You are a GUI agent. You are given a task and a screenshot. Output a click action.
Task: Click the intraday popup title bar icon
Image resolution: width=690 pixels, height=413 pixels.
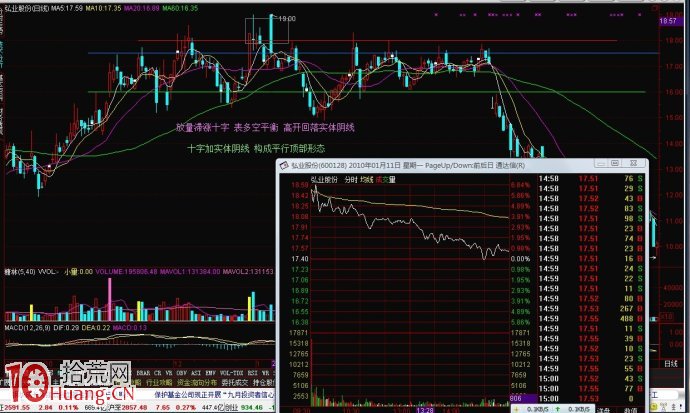pos(284,165)
